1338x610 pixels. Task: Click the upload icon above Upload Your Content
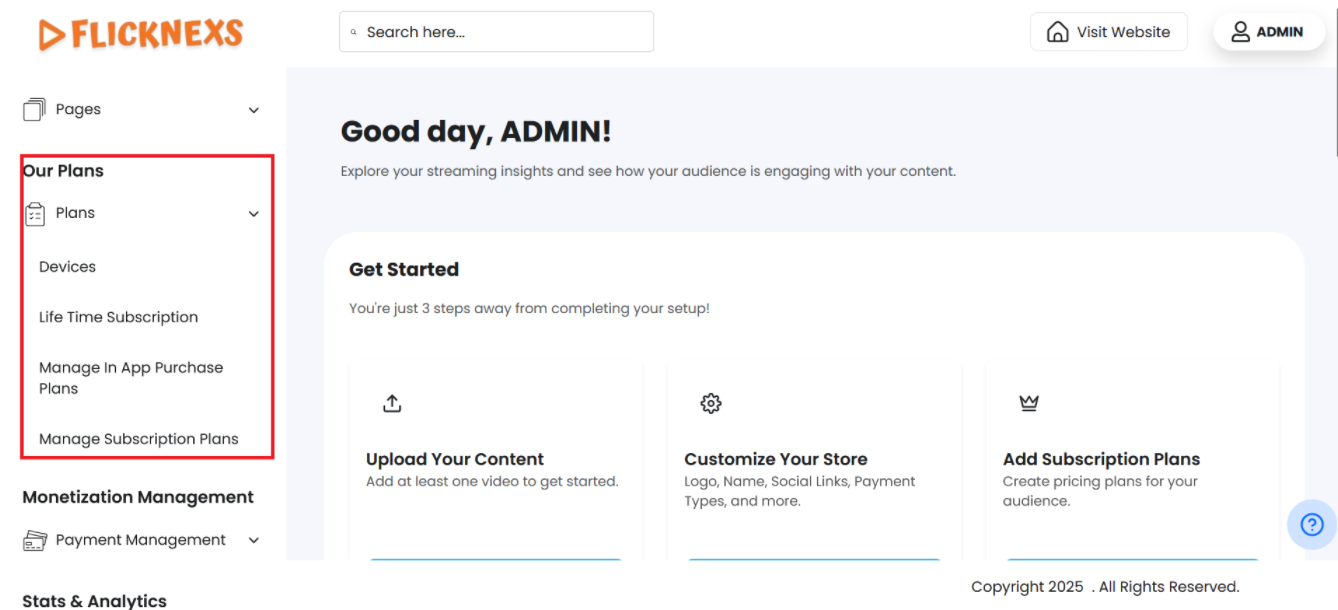[x=392, y=403]
